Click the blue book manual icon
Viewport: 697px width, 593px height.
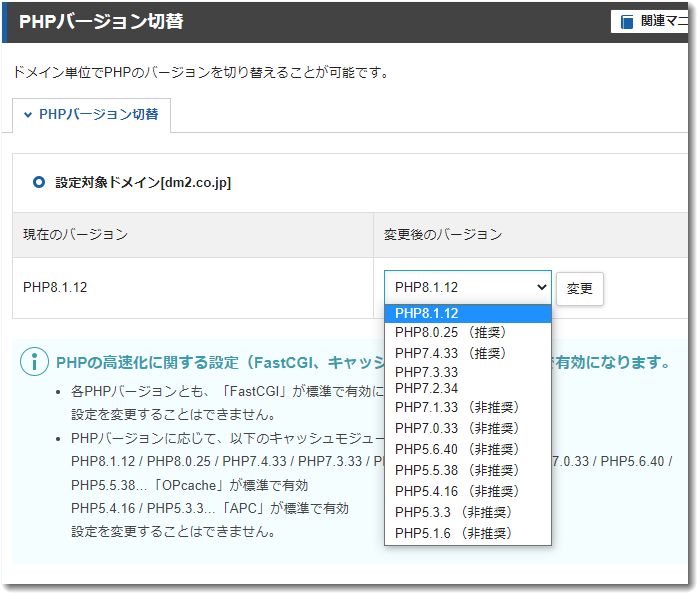626,21
